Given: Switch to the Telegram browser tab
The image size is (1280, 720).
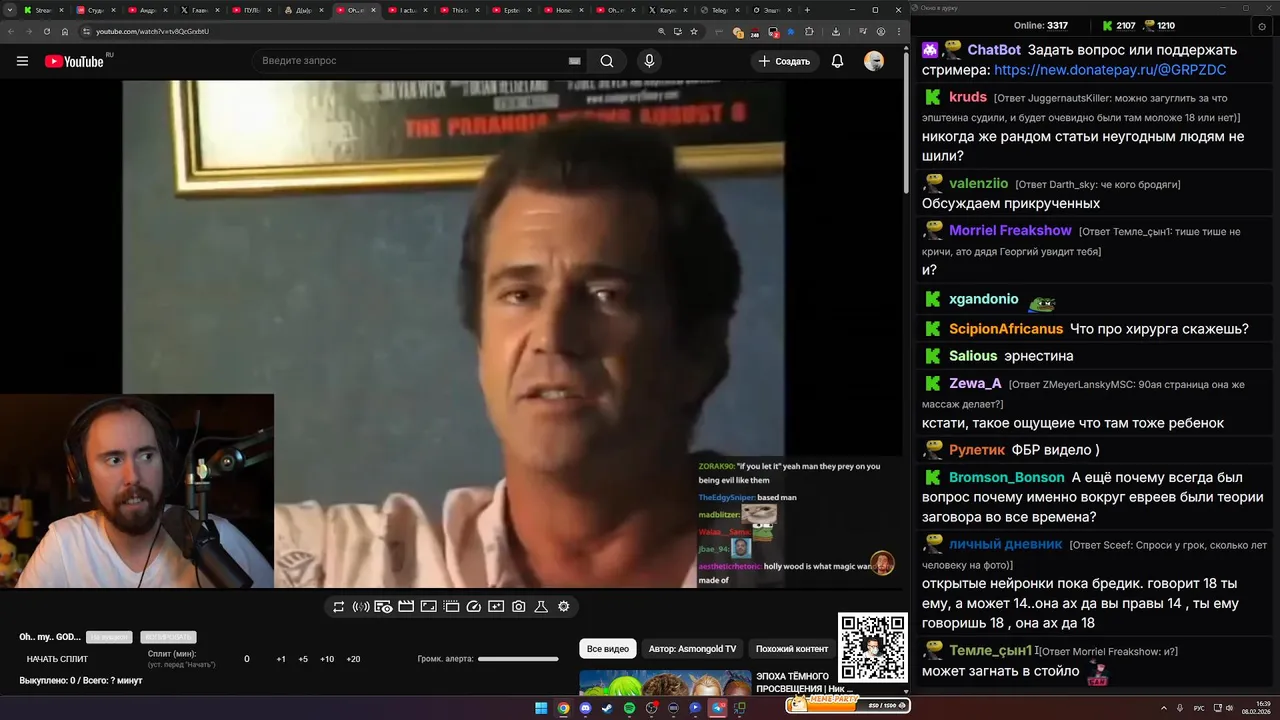Looking at the screenshot, I should coord(719,10).
